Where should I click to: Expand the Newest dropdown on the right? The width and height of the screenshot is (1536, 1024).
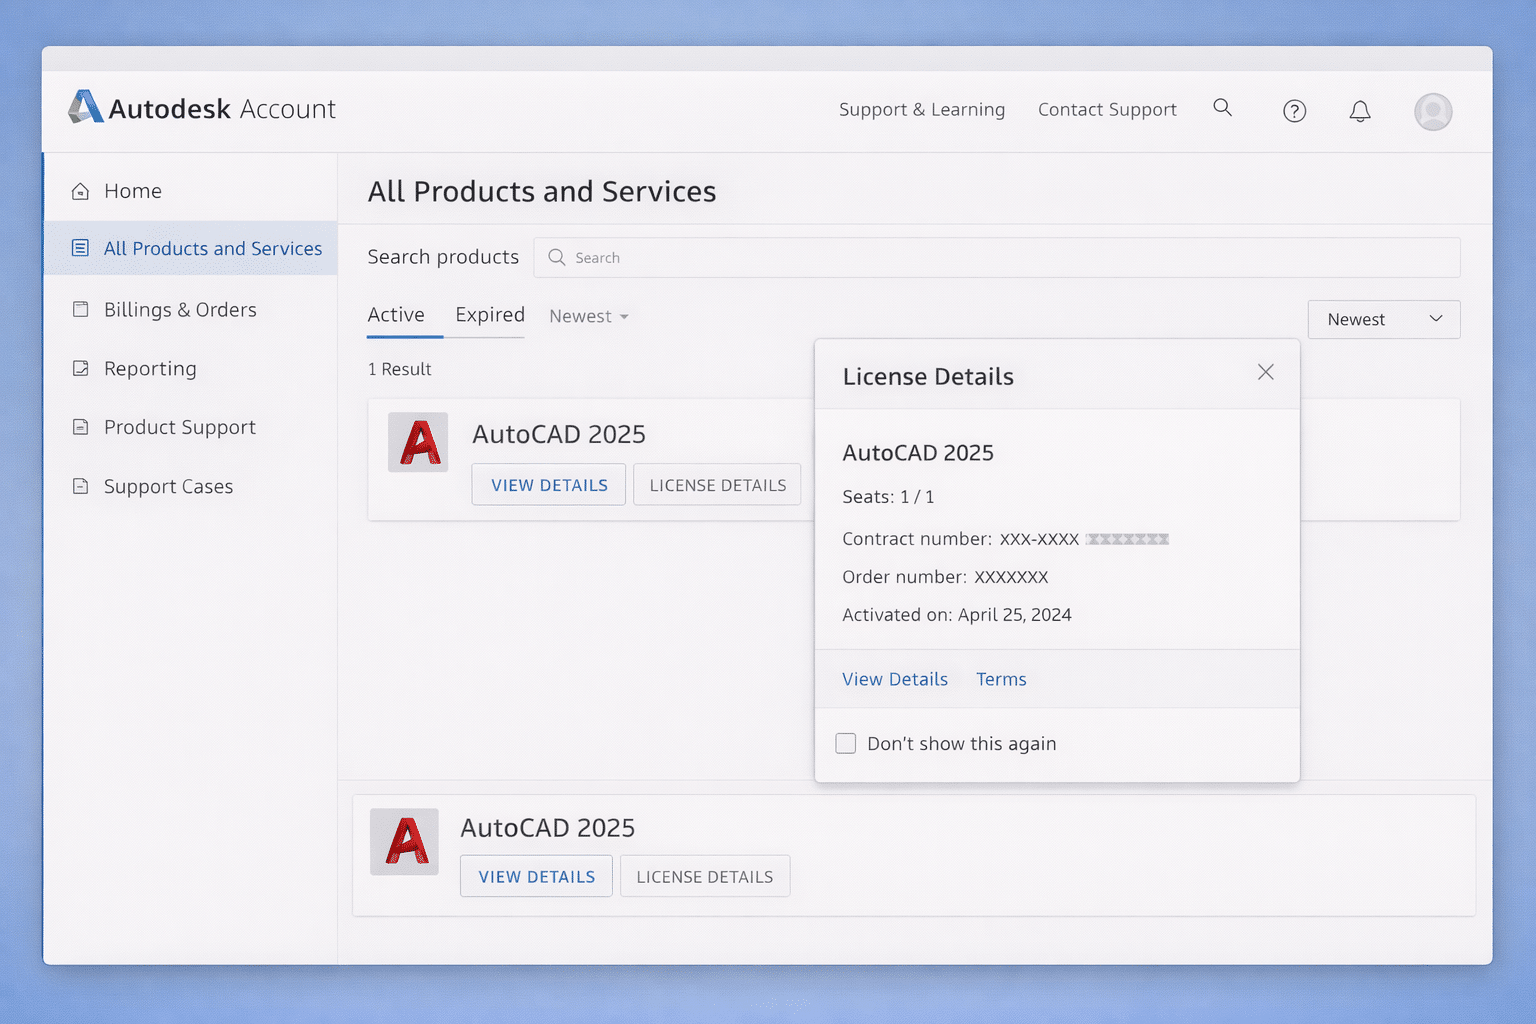1383,319
